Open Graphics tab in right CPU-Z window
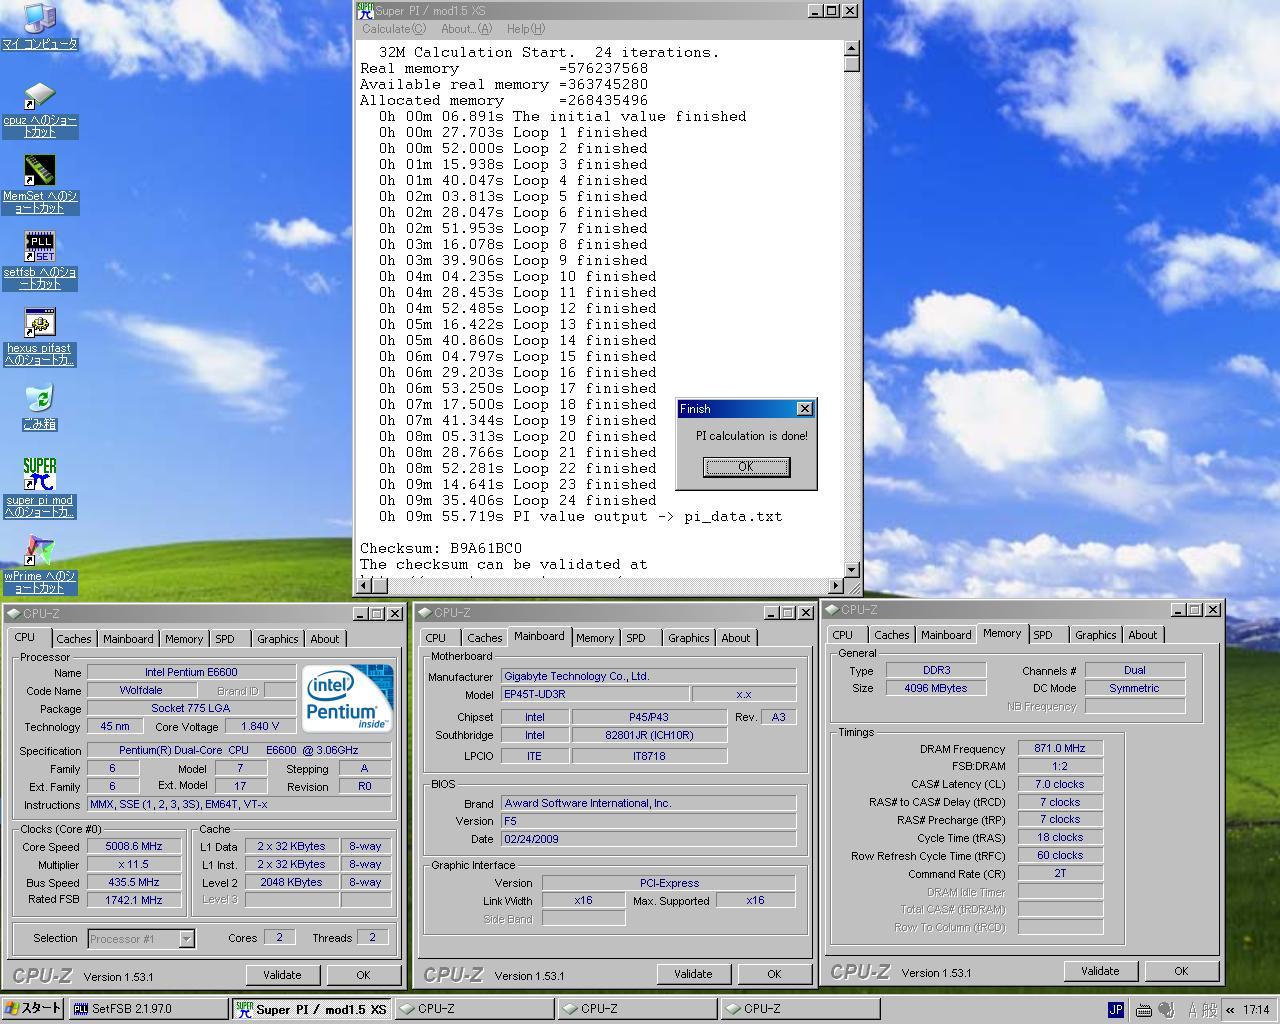Image resolution: width=1280 pixels, height=1024 pixels. [1095, 635]
